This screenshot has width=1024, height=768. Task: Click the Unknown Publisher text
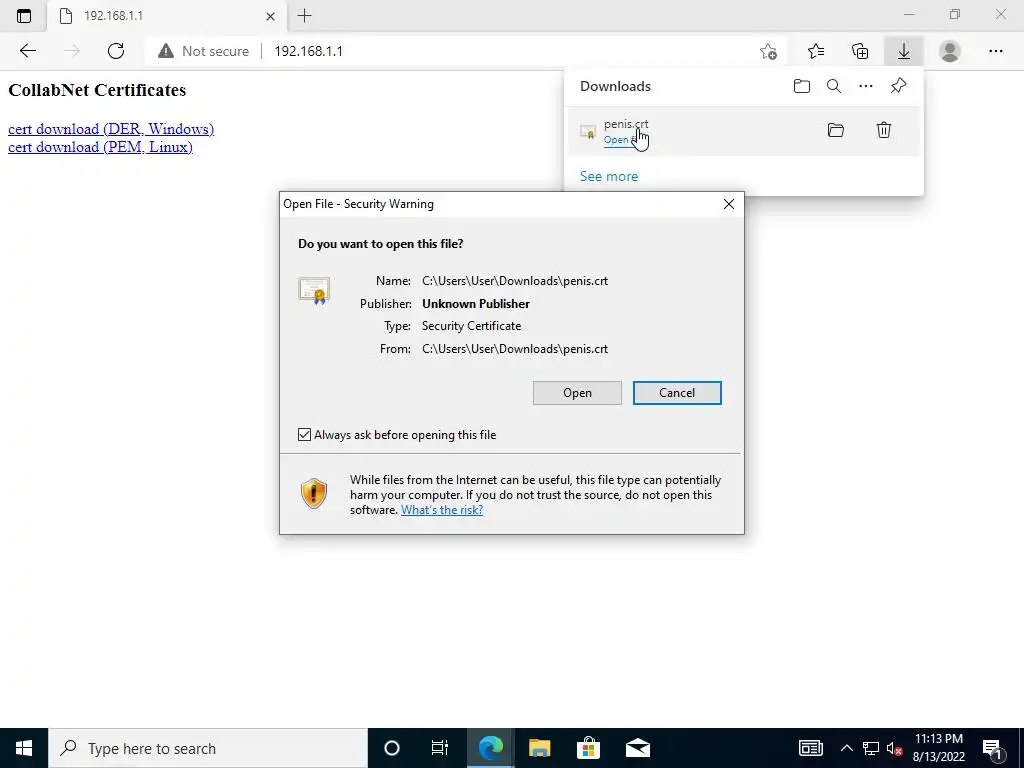coord(476,304)
